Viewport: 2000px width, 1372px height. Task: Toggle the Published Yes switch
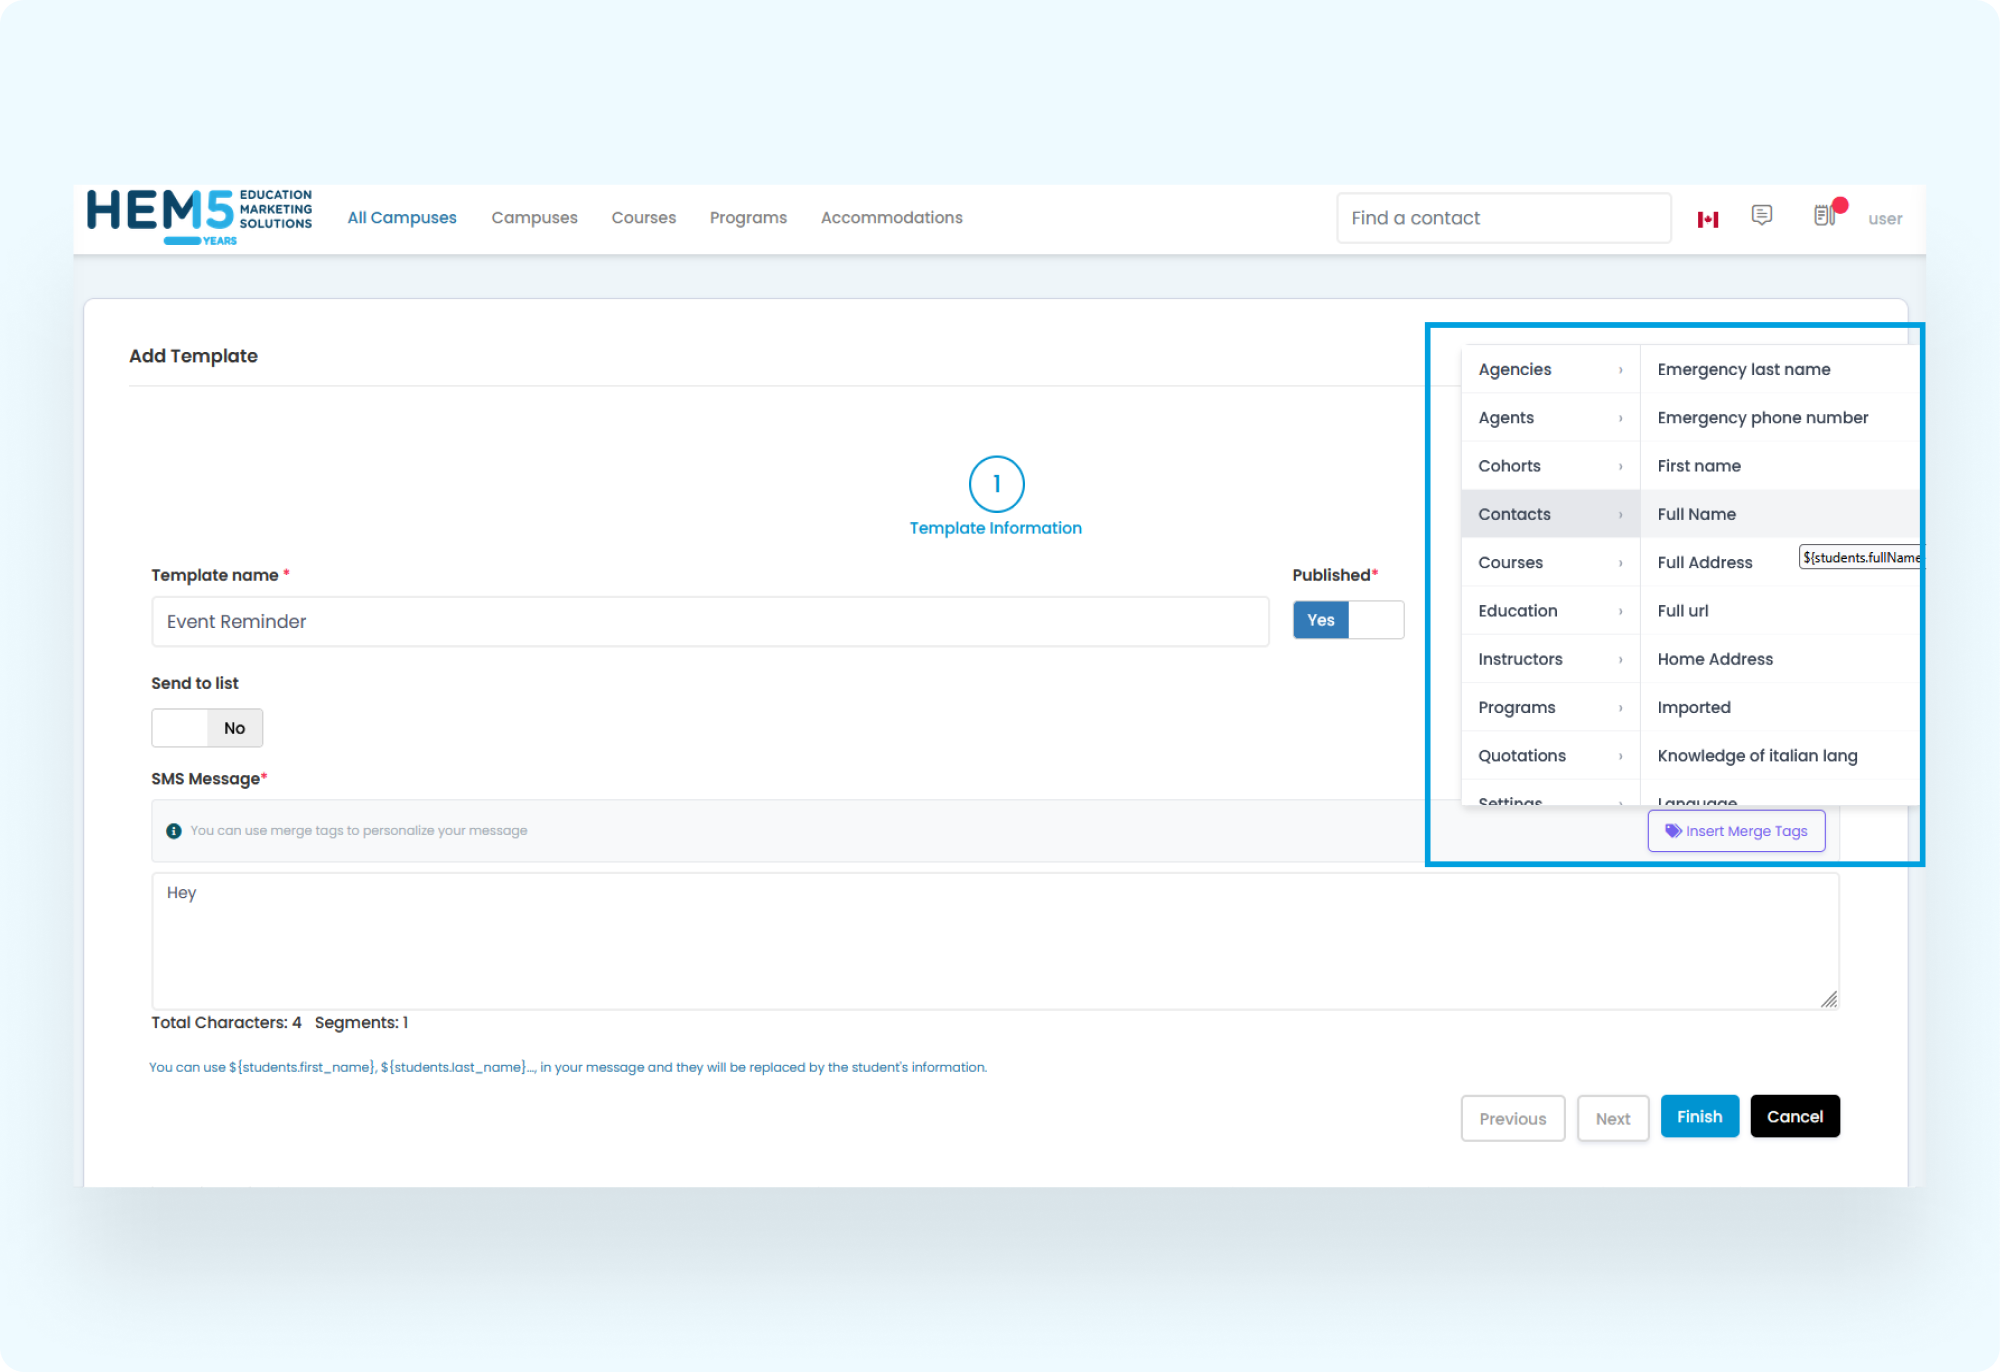click(x=1347, y=620)
